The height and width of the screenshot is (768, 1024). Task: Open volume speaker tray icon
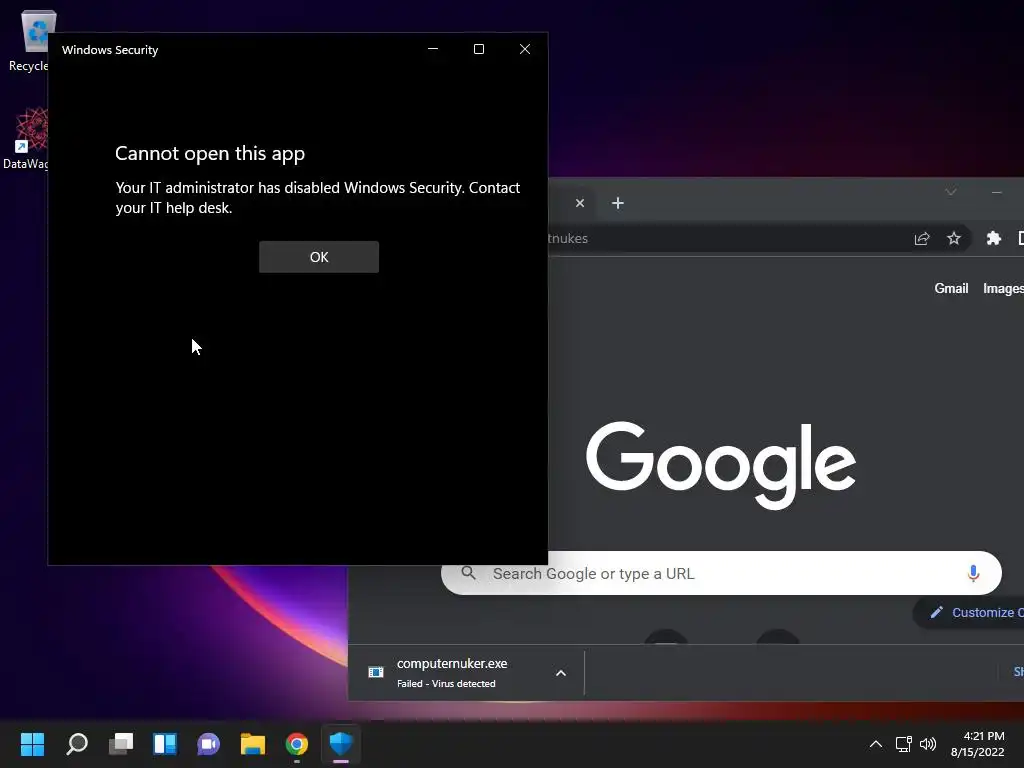point(927,744)
